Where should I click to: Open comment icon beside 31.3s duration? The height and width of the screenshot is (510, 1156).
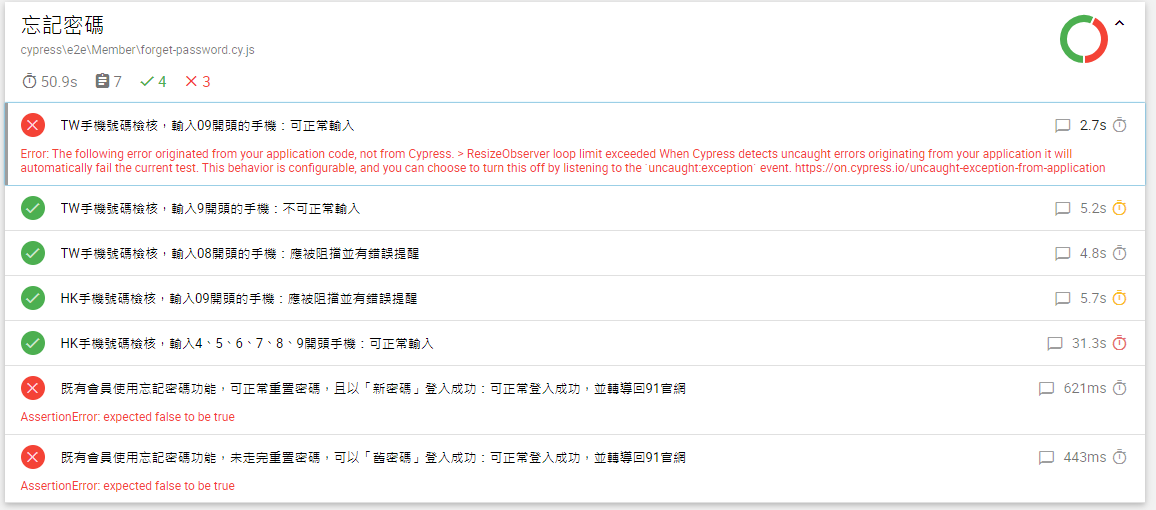coord(1054,343)
